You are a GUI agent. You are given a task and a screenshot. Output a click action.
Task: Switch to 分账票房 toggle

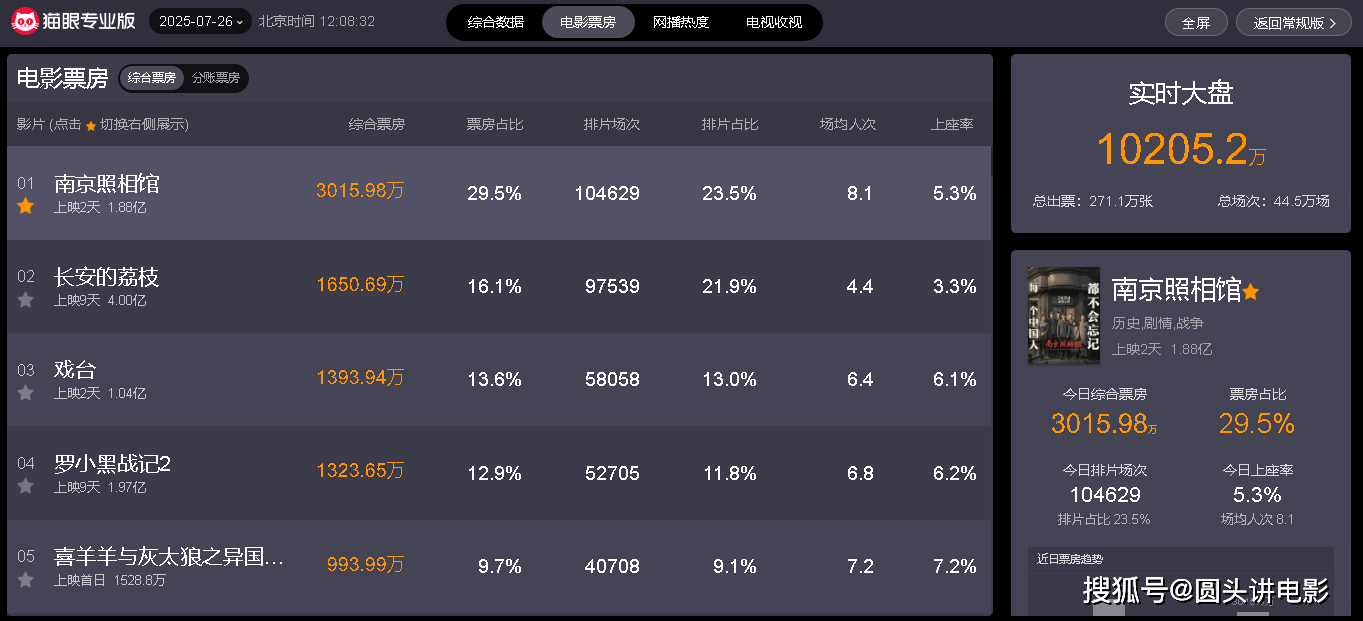point(216,78)
